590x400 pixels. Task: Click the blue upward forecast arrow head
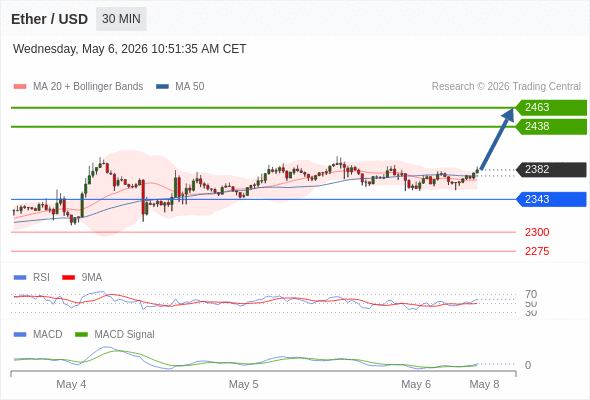[509, 114]
